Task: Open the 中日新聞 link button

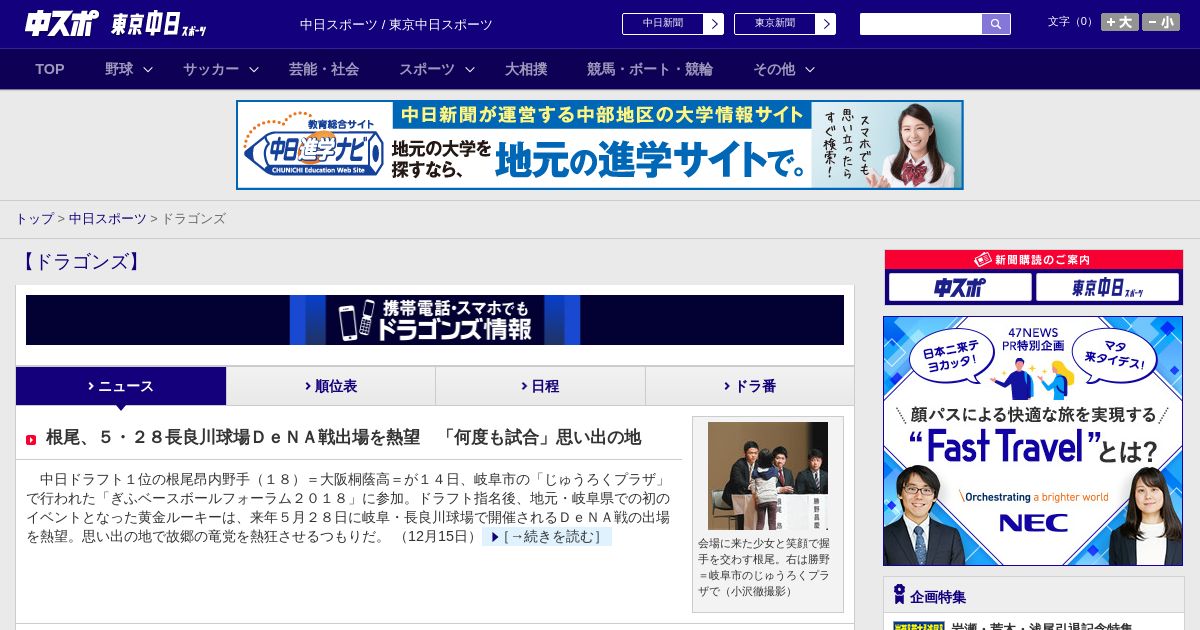Action: coord(663,24)
